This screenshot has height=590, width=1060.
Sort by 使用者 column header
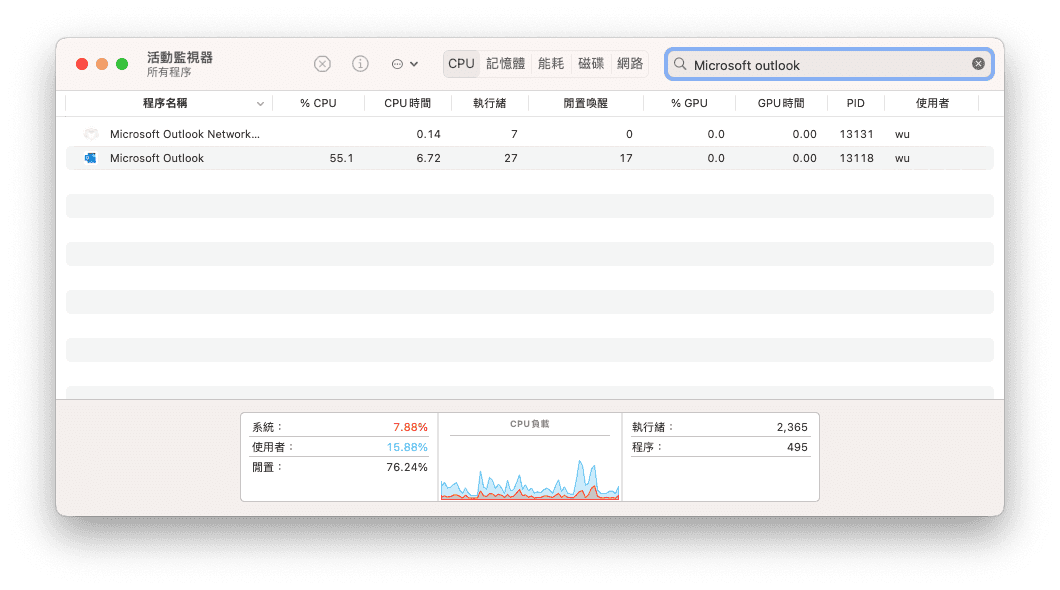pyautogui.click(x=932, y=103)
